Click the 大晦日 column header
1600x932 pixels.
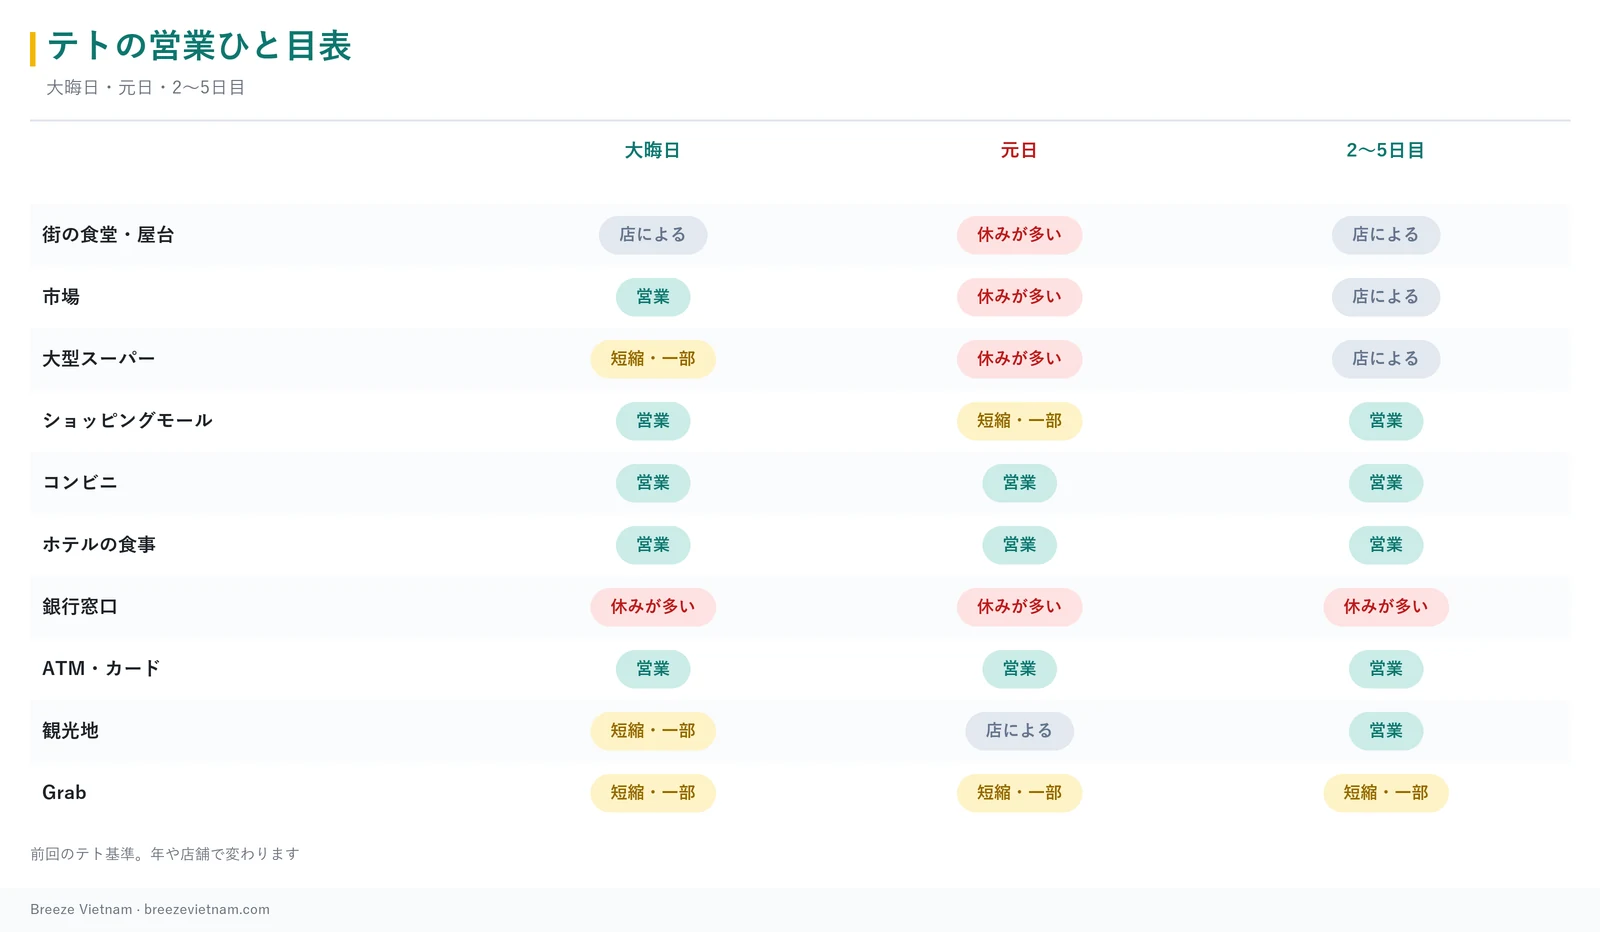[653, 150]
